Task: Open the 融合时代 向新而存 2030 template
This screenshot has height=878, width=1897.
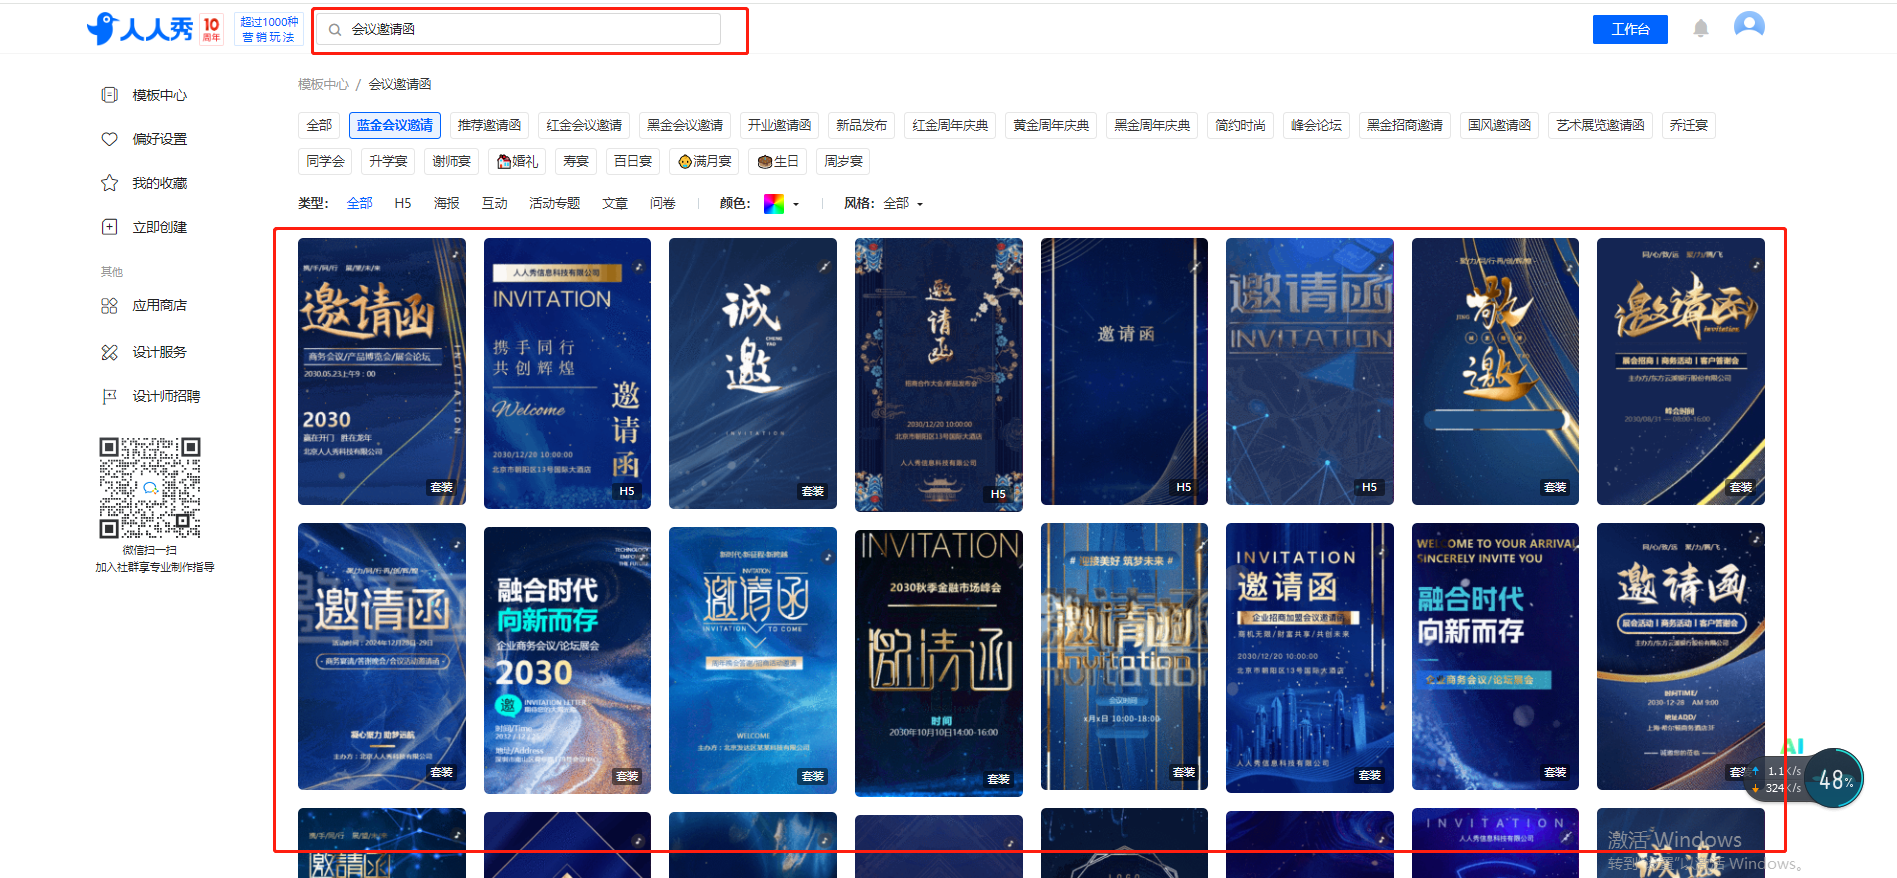Action: tap(567, 660)
